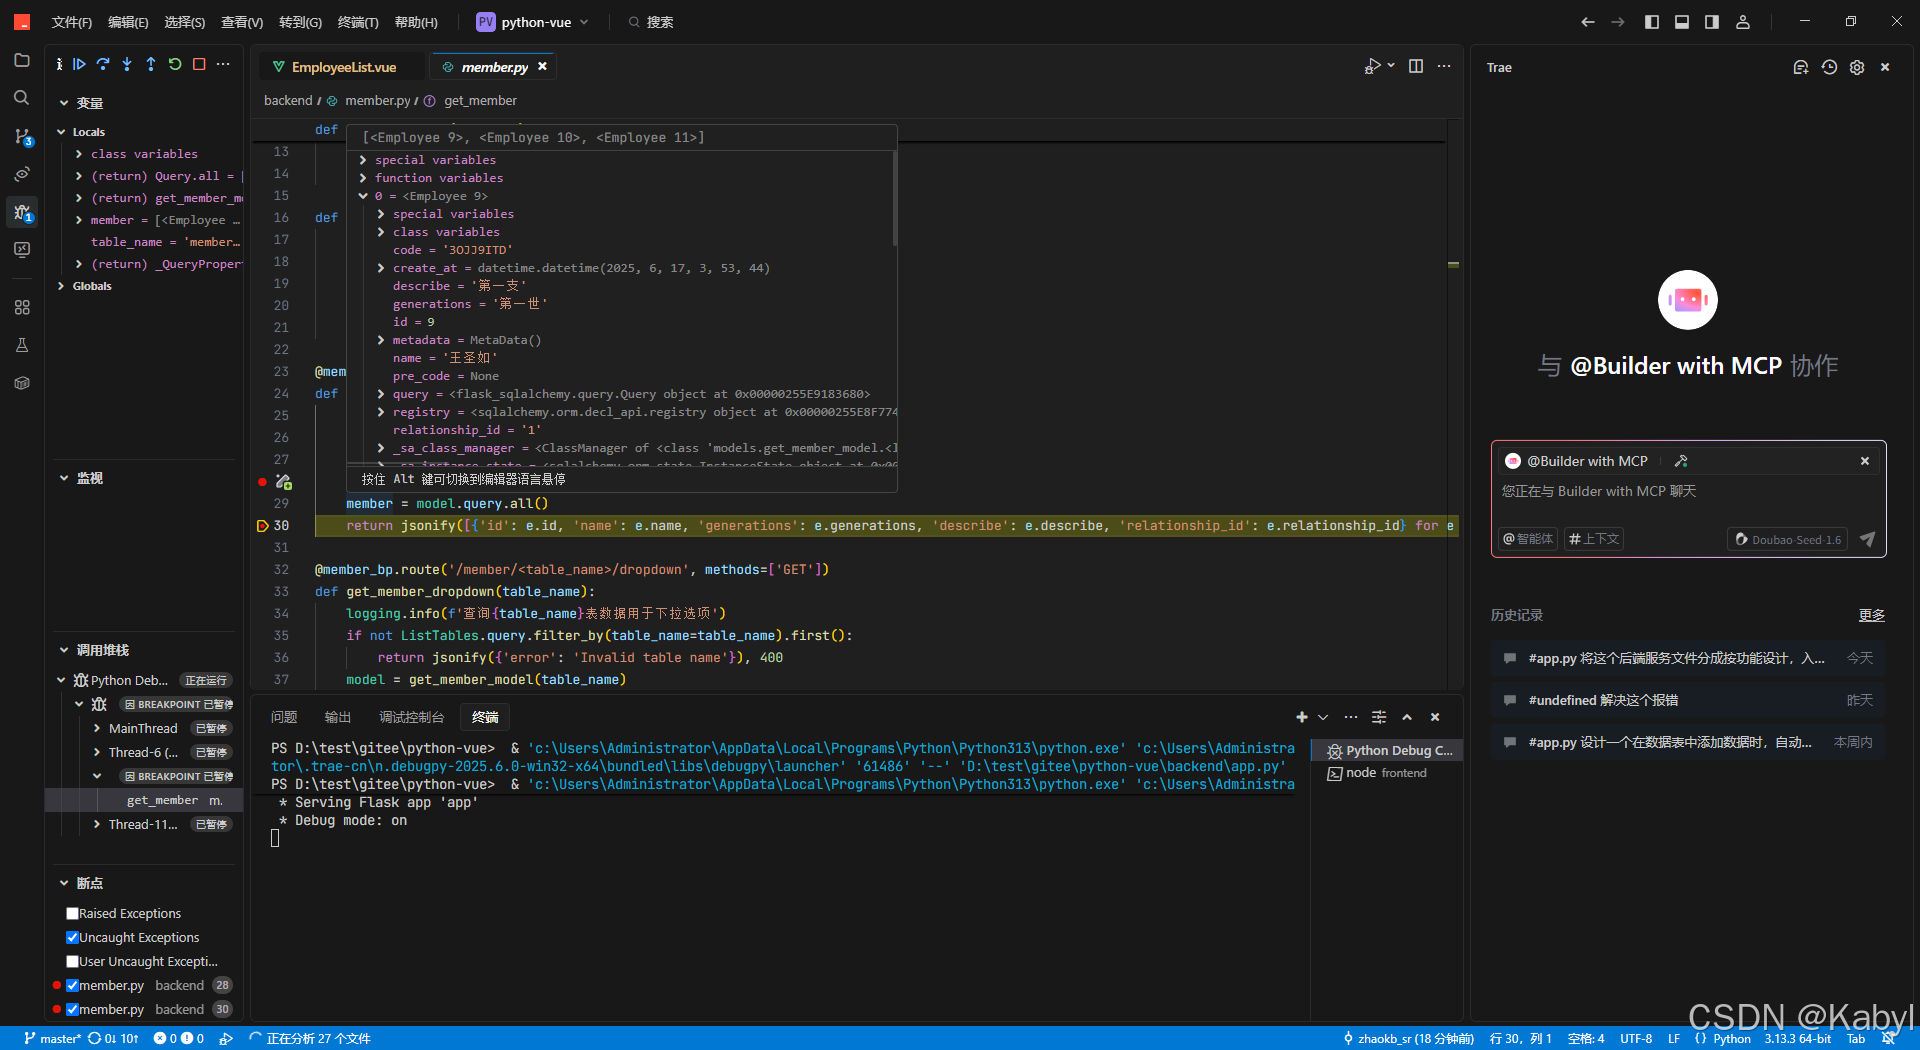The image size is (1920, 1050).
Task: Click the Step Into debug icon
Action: coord(127,63)
